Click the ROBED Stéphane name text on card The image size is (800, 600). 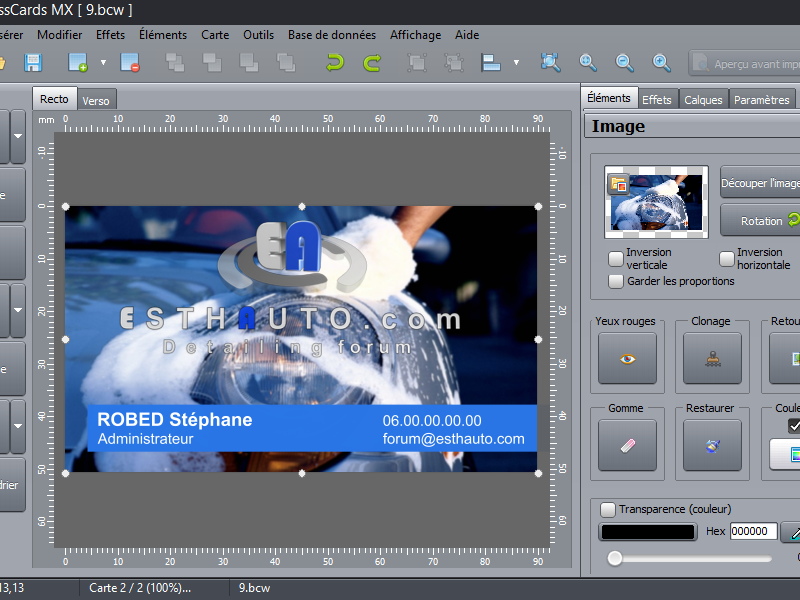click(x=174, y=419)
